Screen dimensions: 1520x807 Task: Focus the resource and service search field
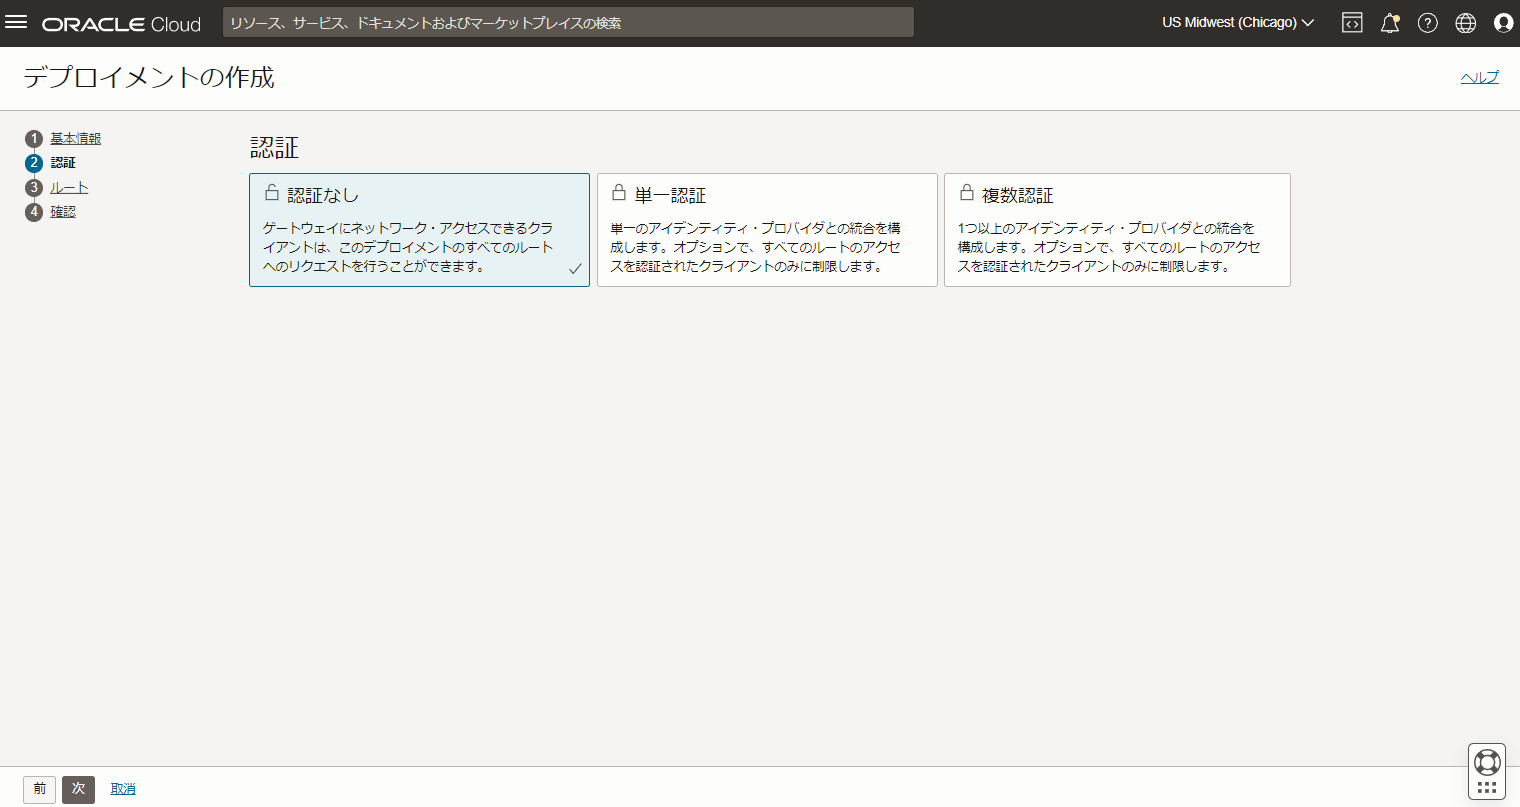[x=568, y=23]
